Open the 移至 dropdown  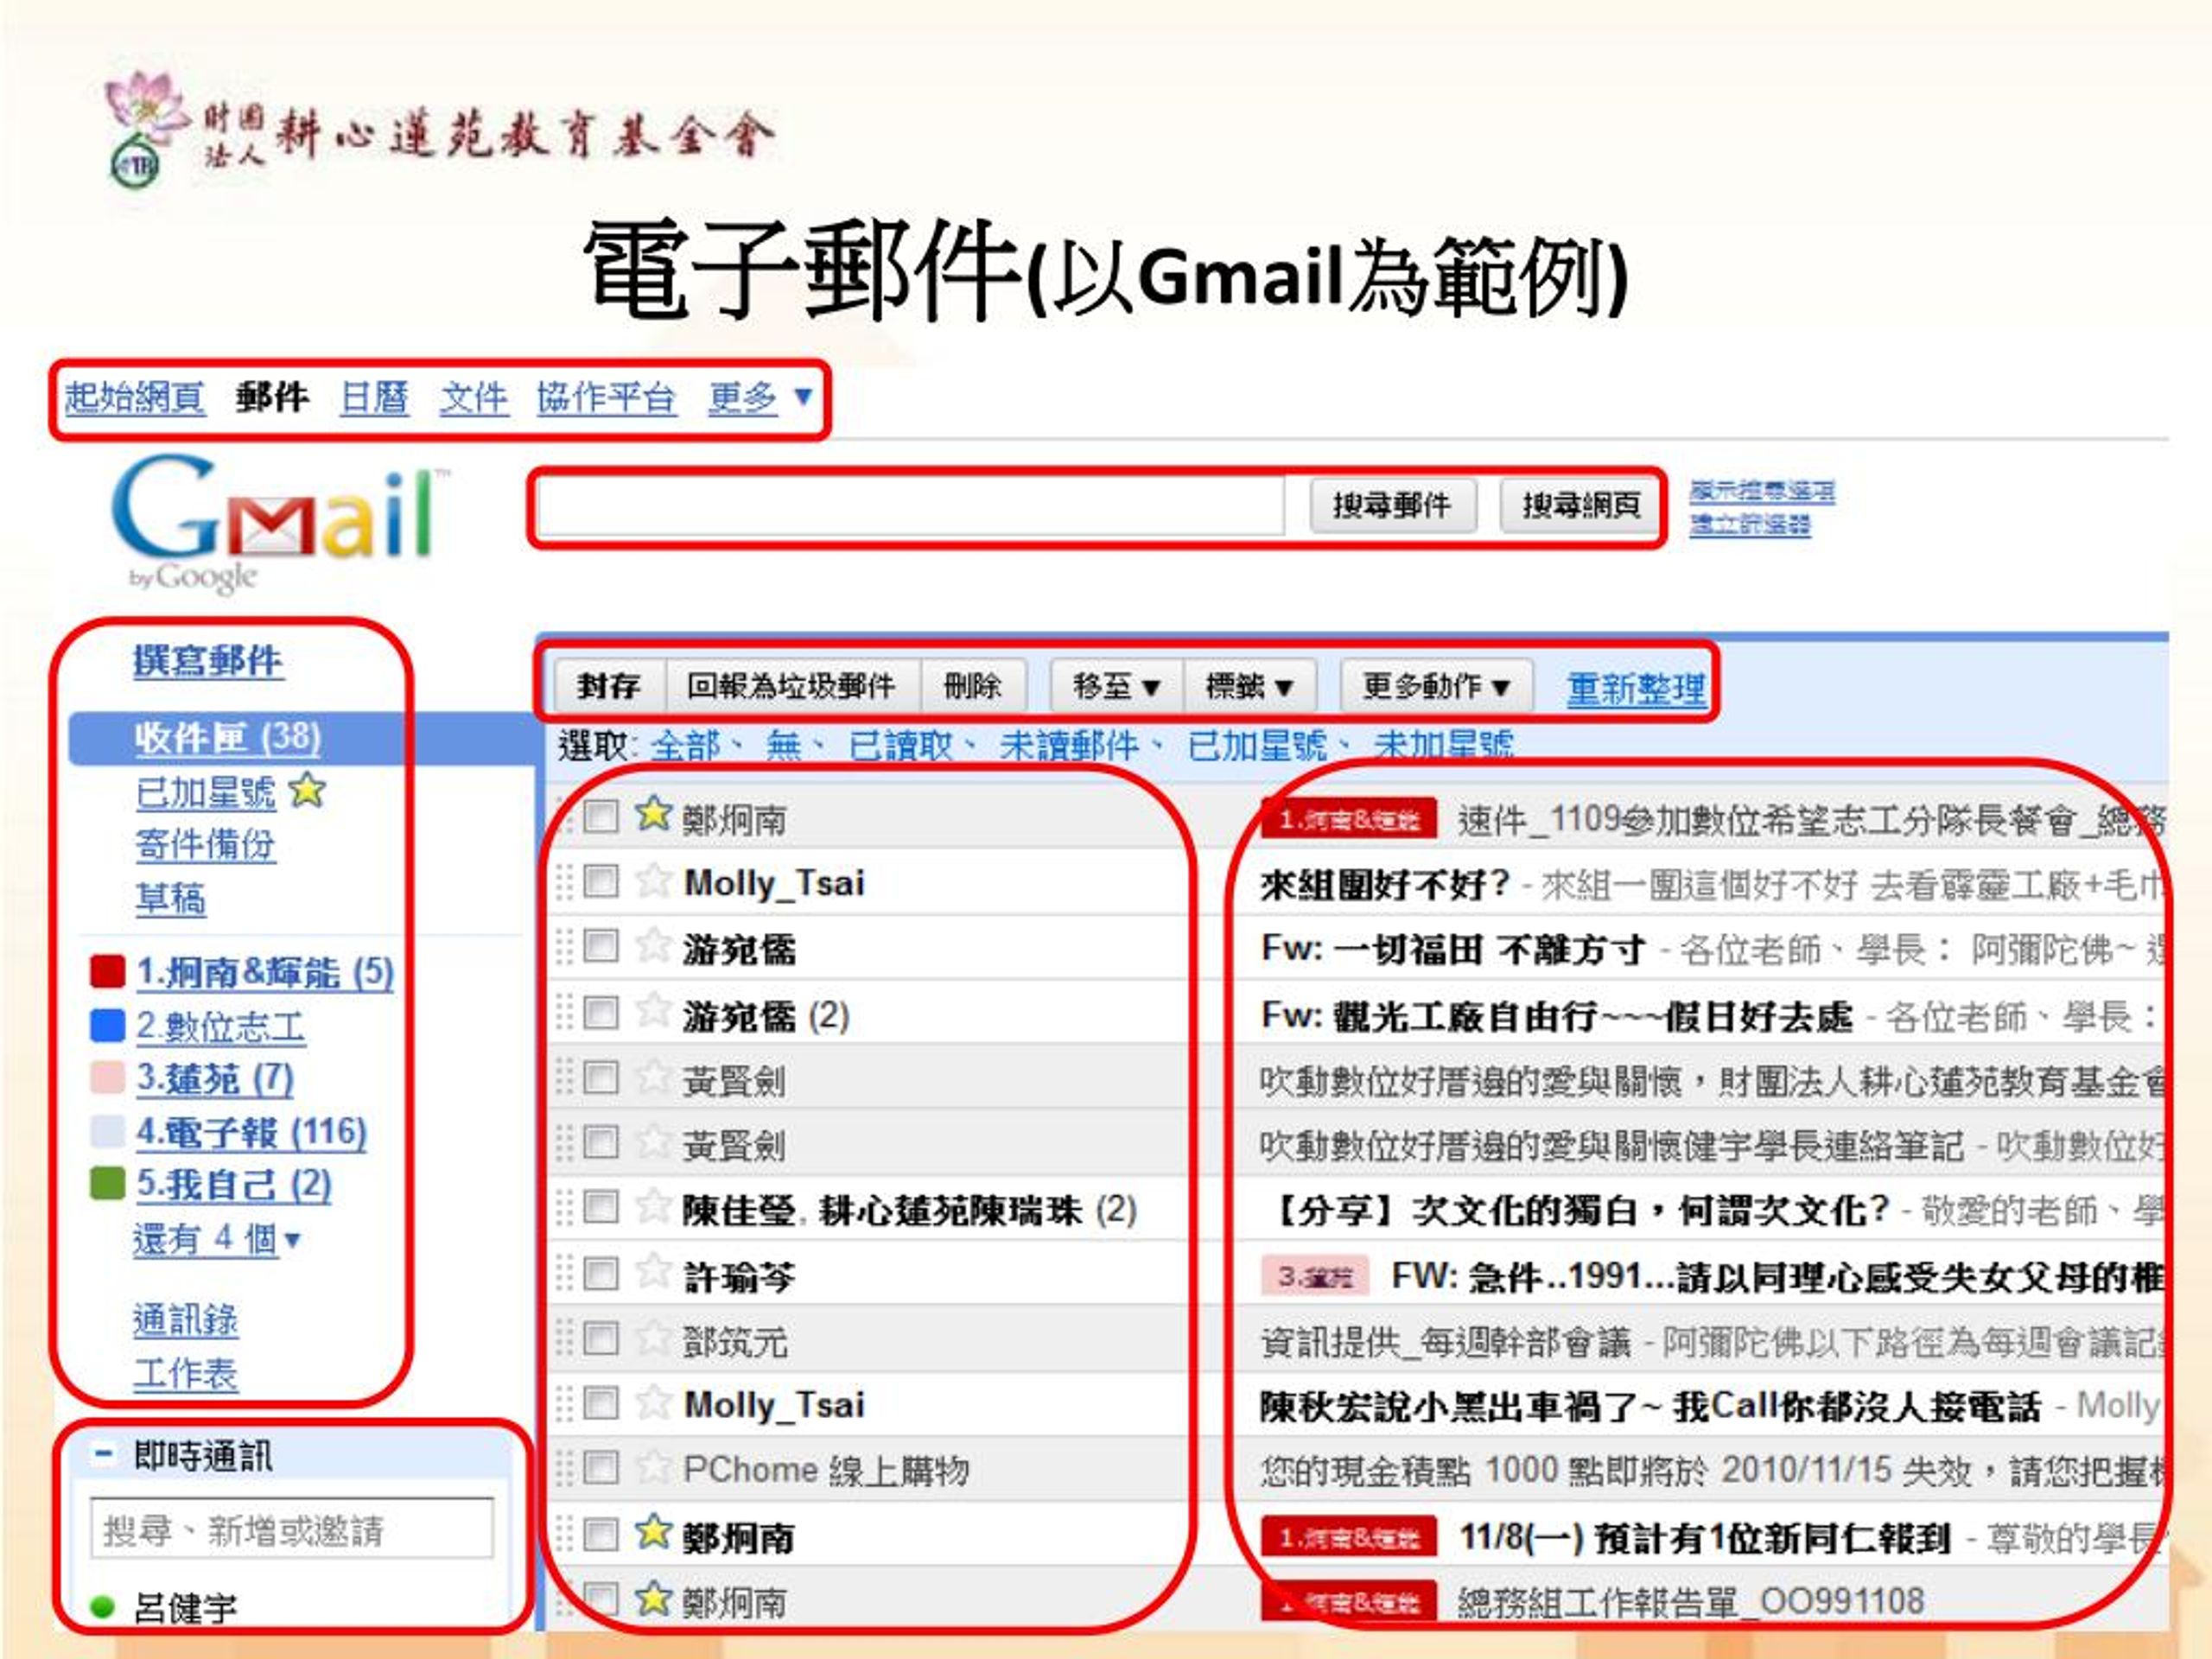[1116, 686]
